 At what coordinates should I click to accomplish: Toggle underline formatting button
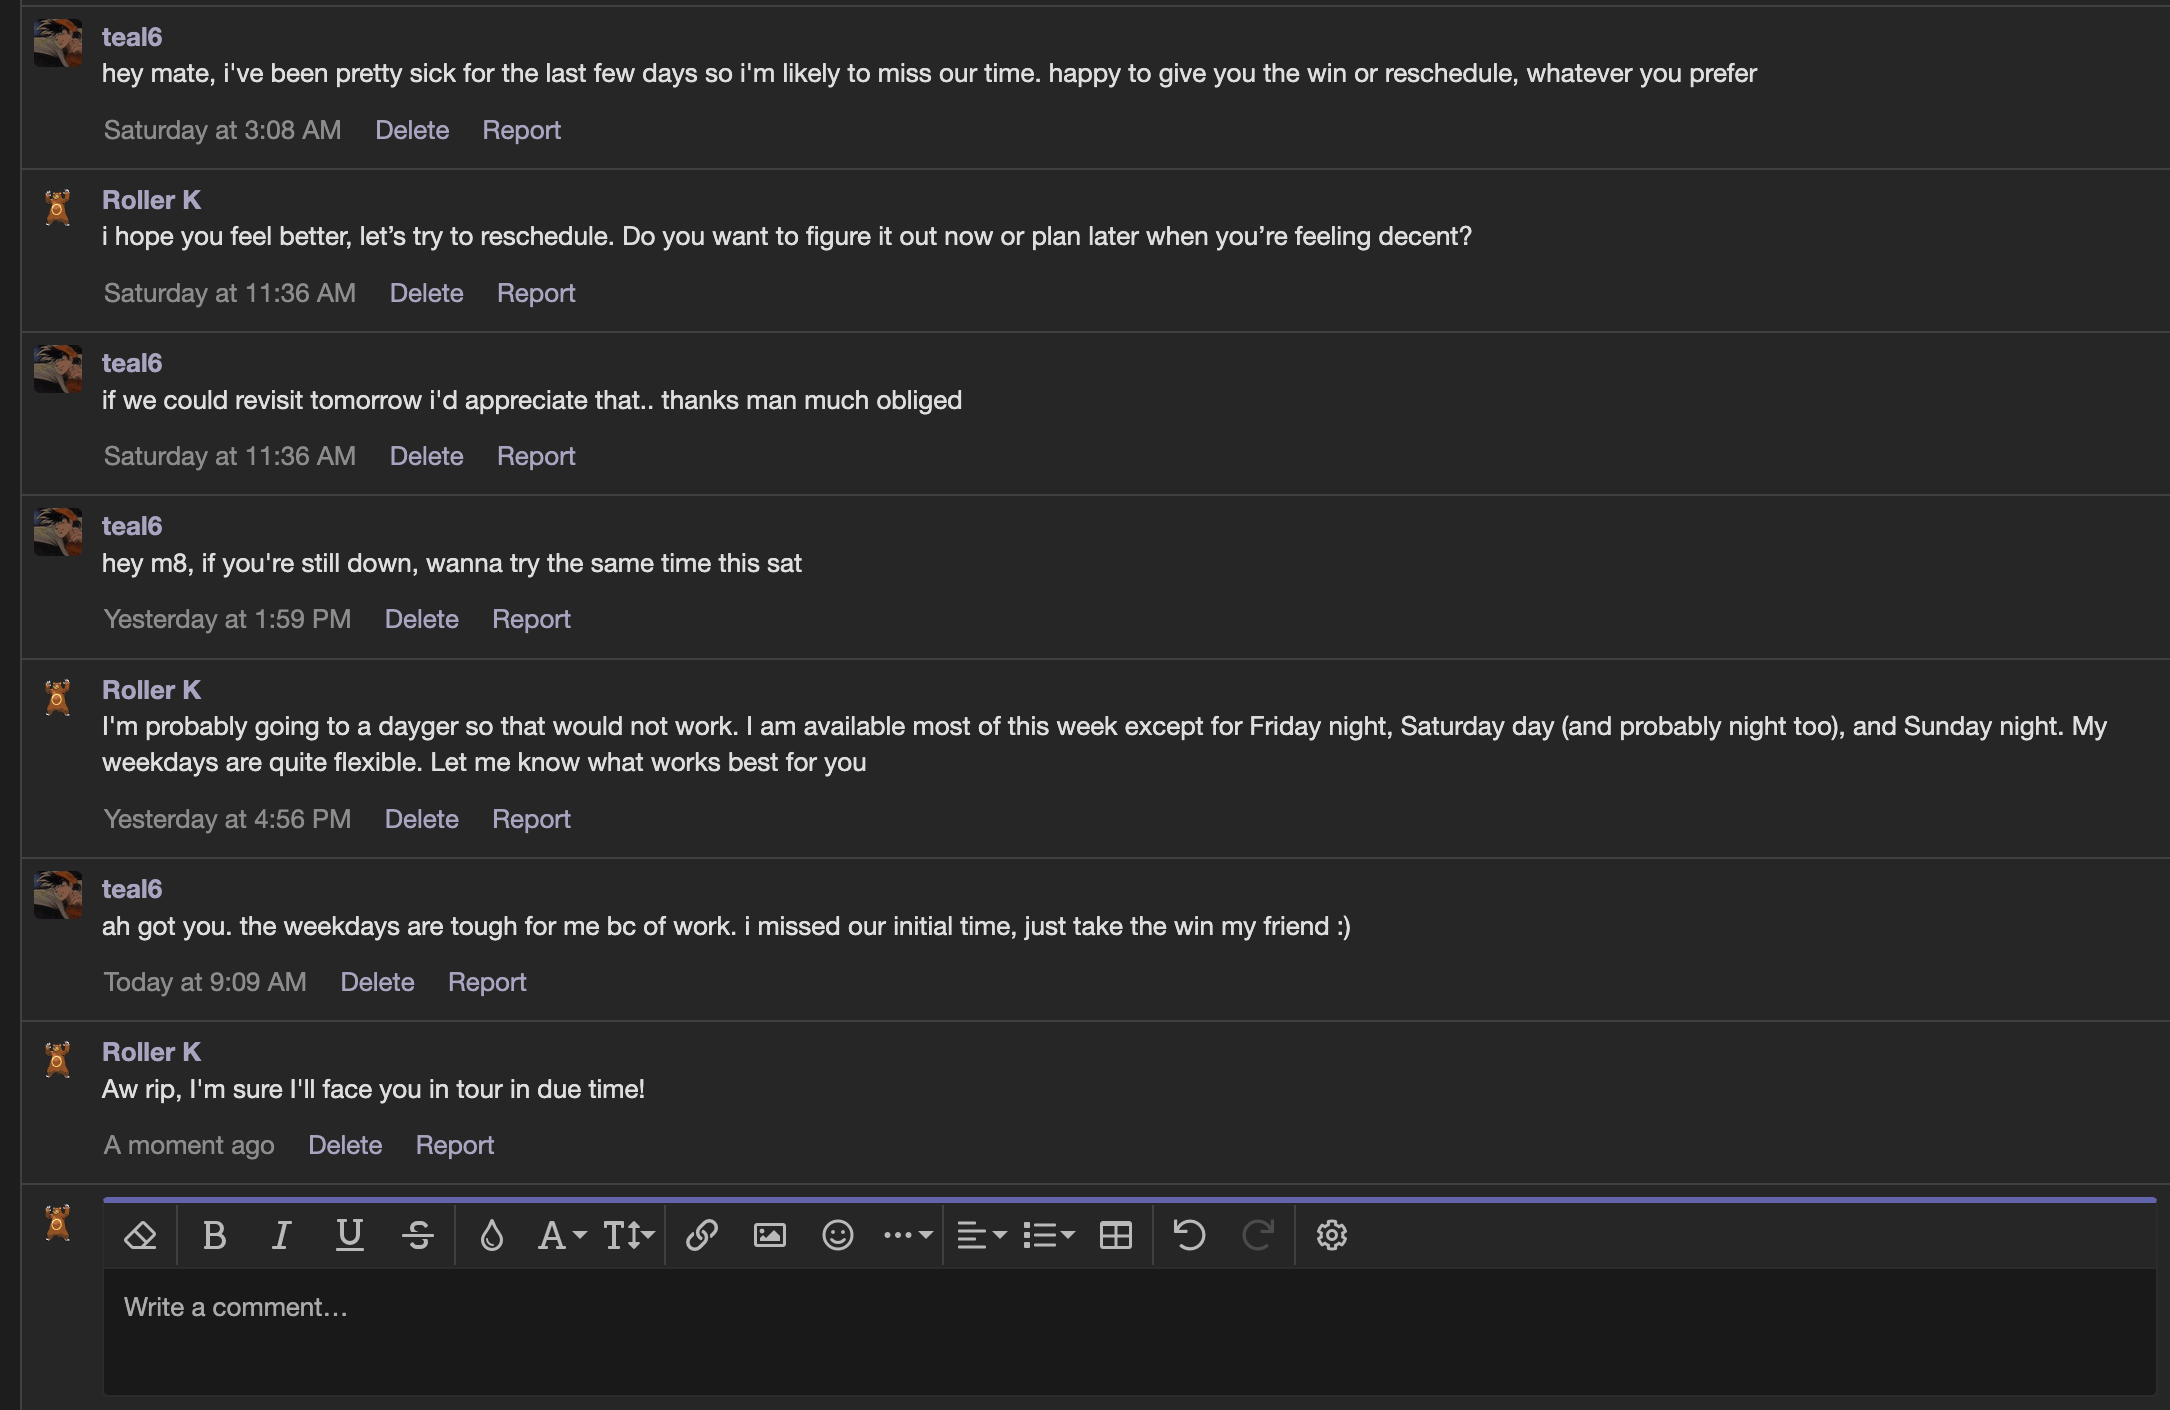click(x=349, y=1236)
